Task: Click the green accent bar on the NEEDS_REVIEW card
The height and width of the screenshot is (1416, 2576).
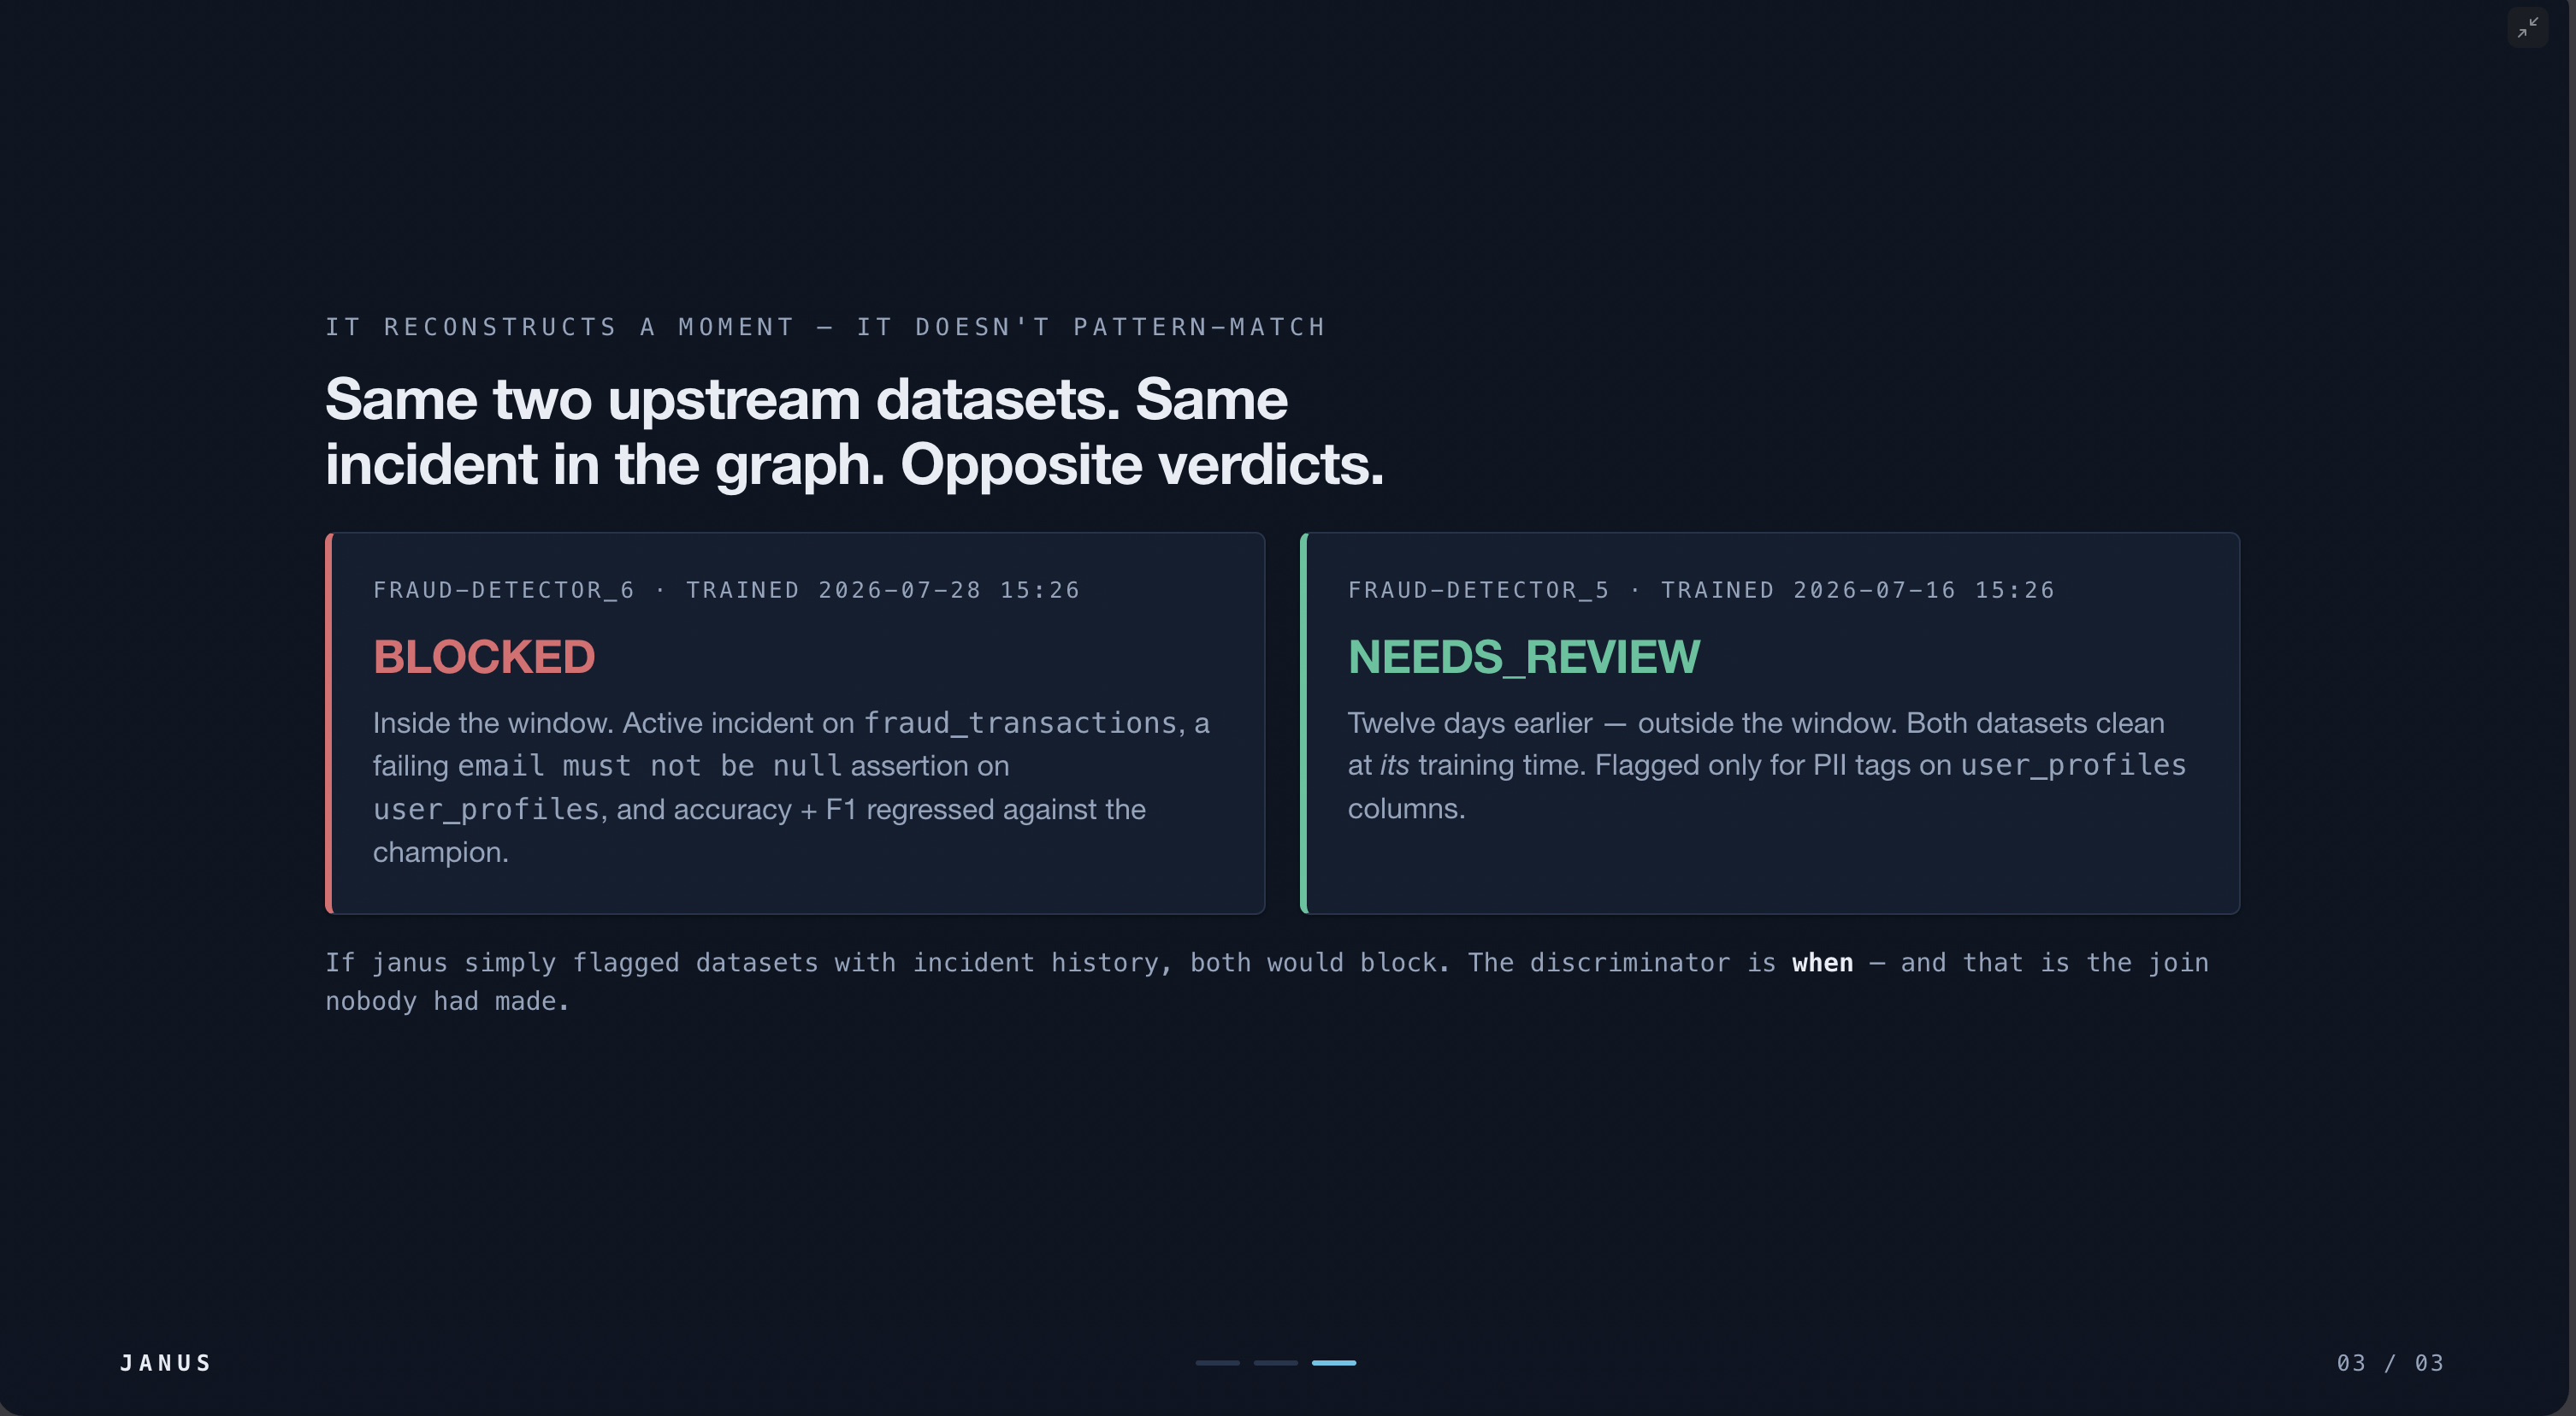Action: coord(1304,723)
